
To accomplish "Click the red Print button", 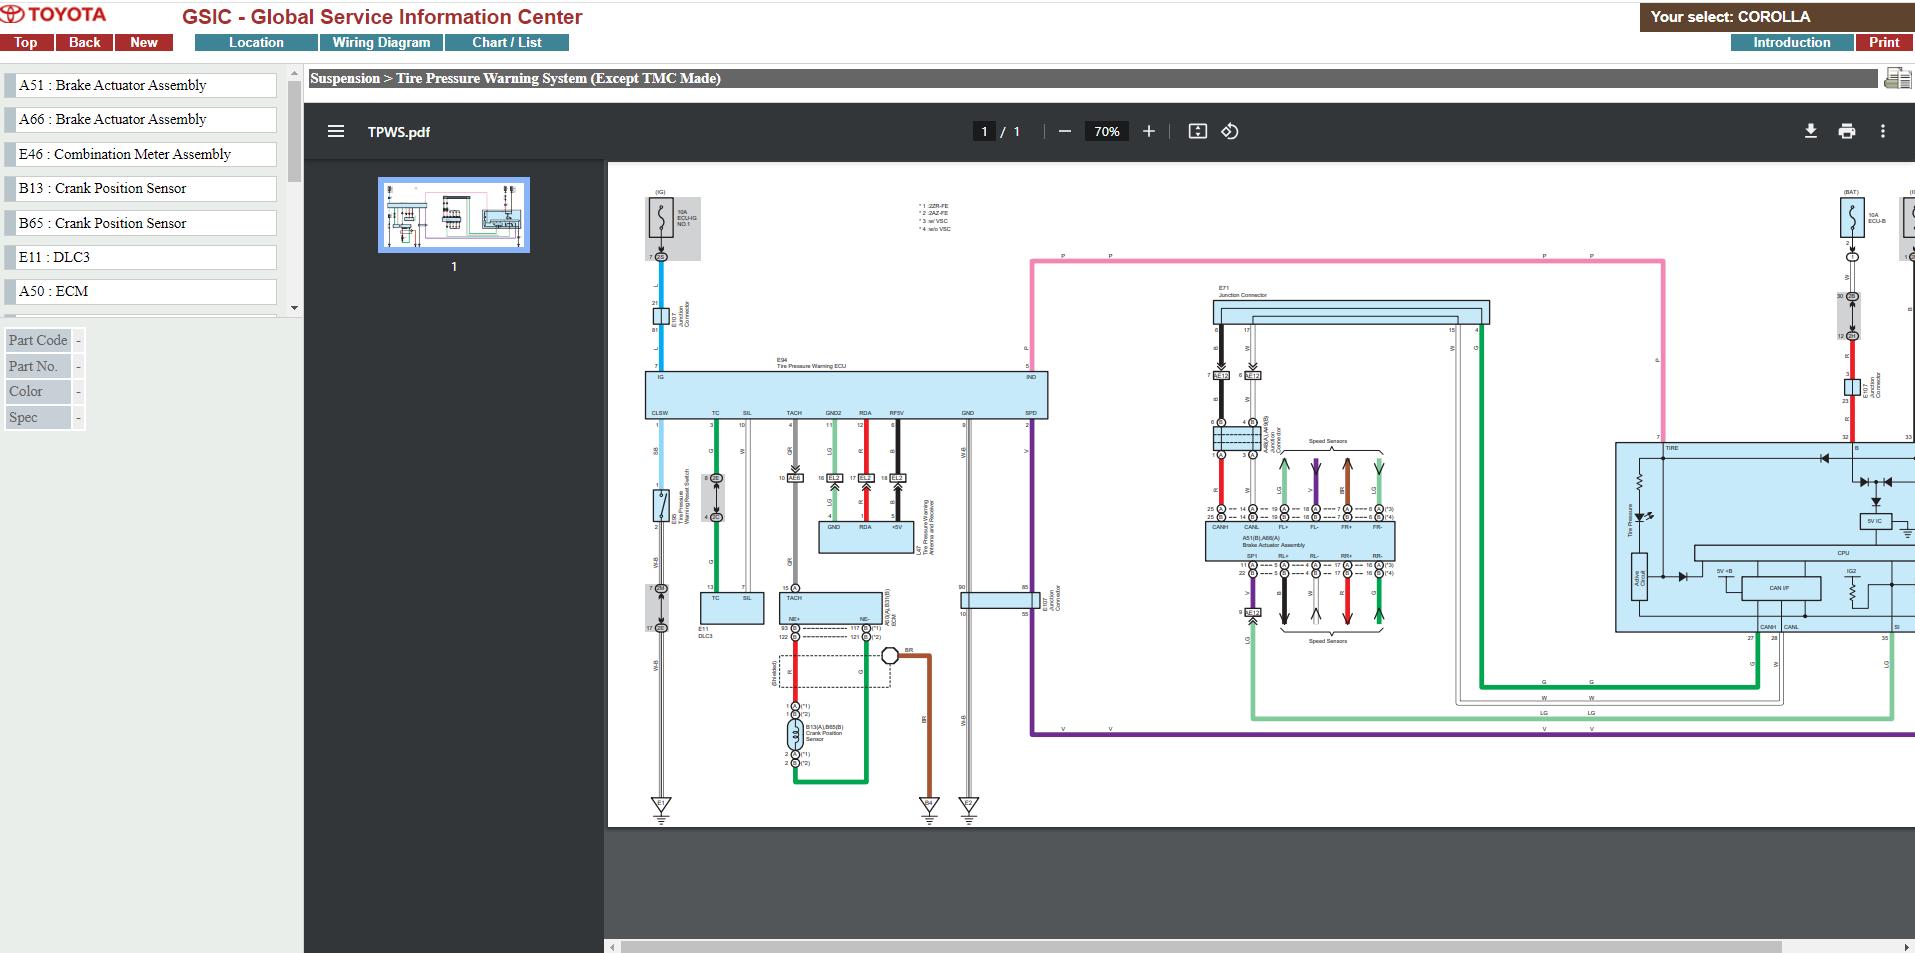I will (x=1884, y=42).
